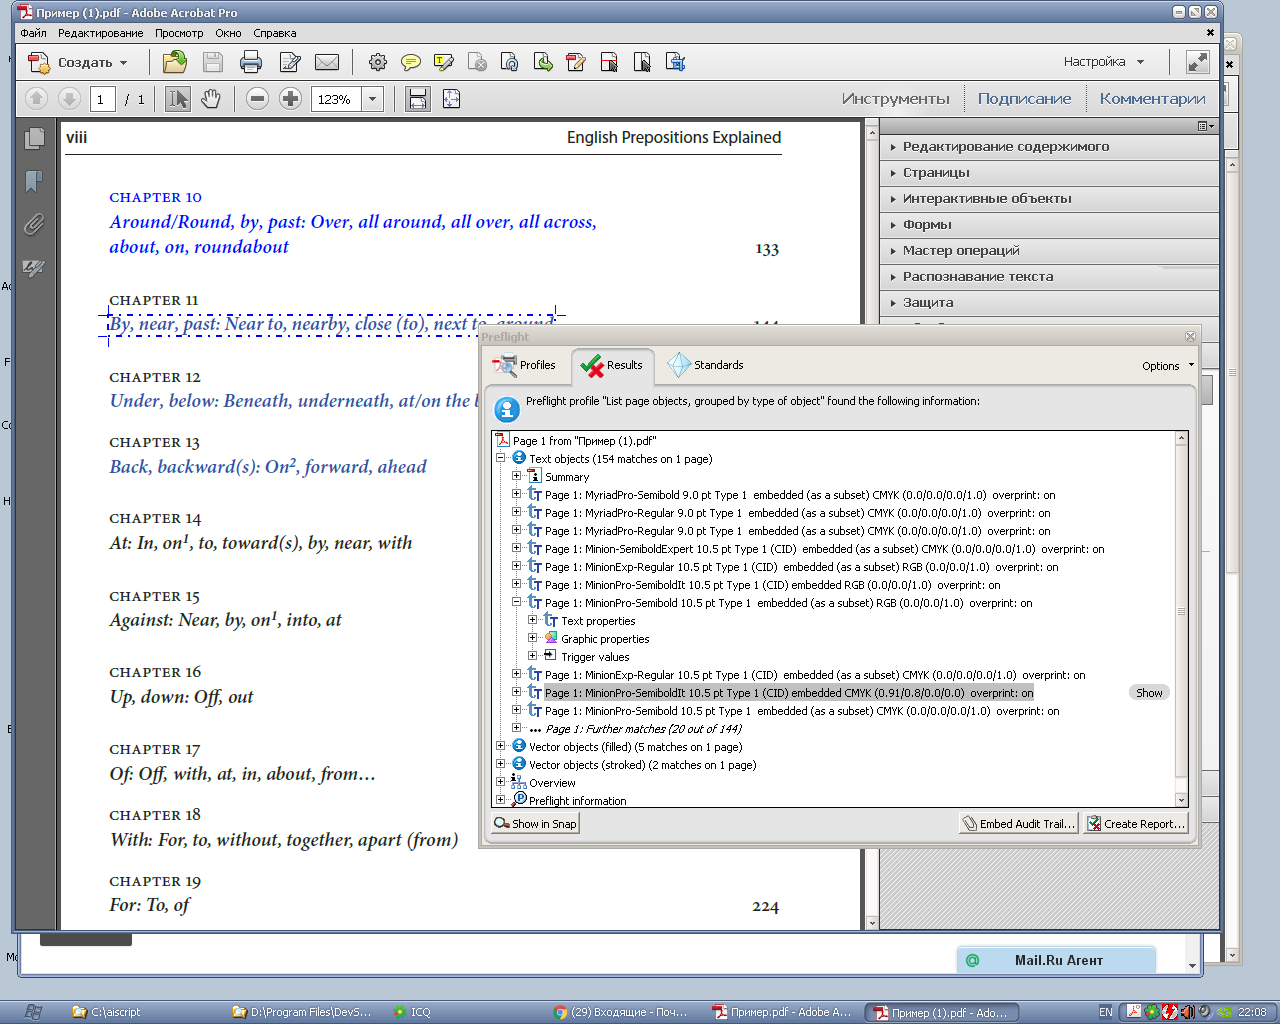Image resolution: width=1280 pixels, height=1024 pixels.
Task: Select the Results tab
Action: coord(612,366)
